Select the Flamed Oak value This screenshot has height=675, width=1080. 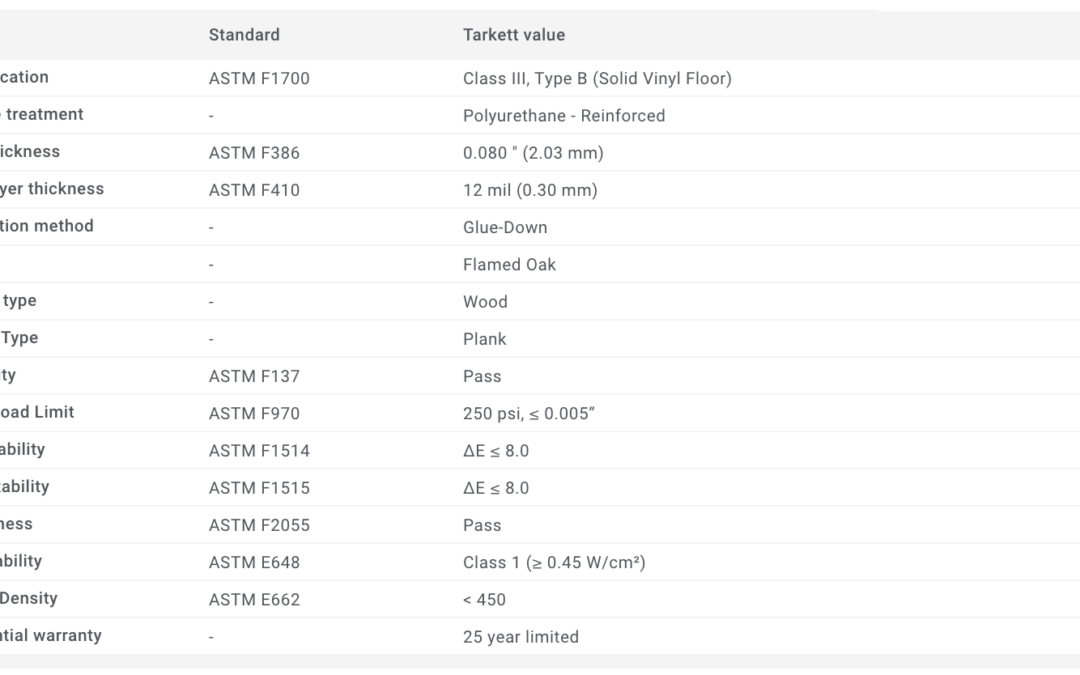(x=509, y=264)
